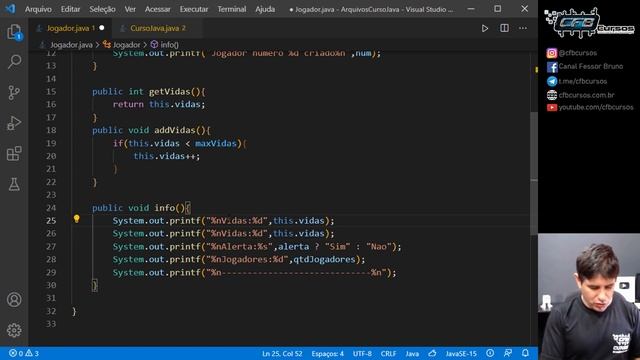This screenshot has height=360, width=640.
Task: Open the Manage gear menu
Action: pos(14,330)
